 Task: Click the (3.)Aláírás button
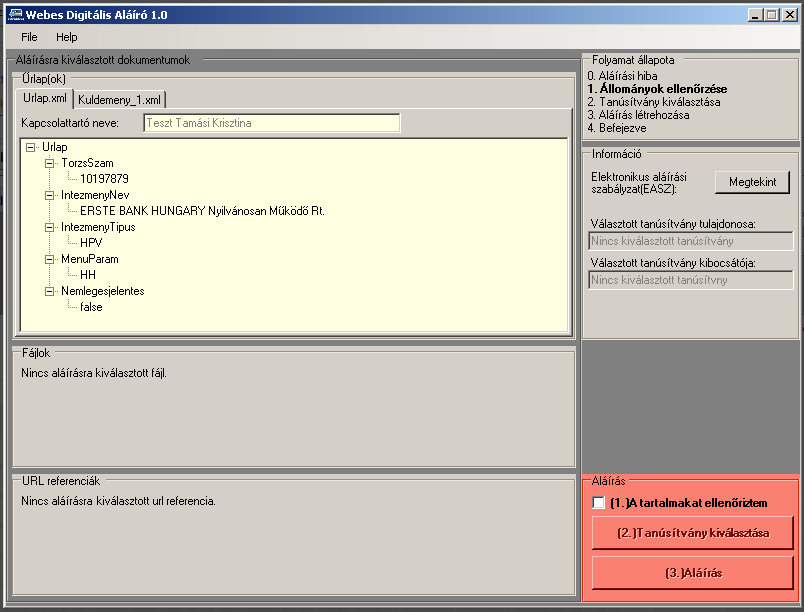click(x=693, y=573)
